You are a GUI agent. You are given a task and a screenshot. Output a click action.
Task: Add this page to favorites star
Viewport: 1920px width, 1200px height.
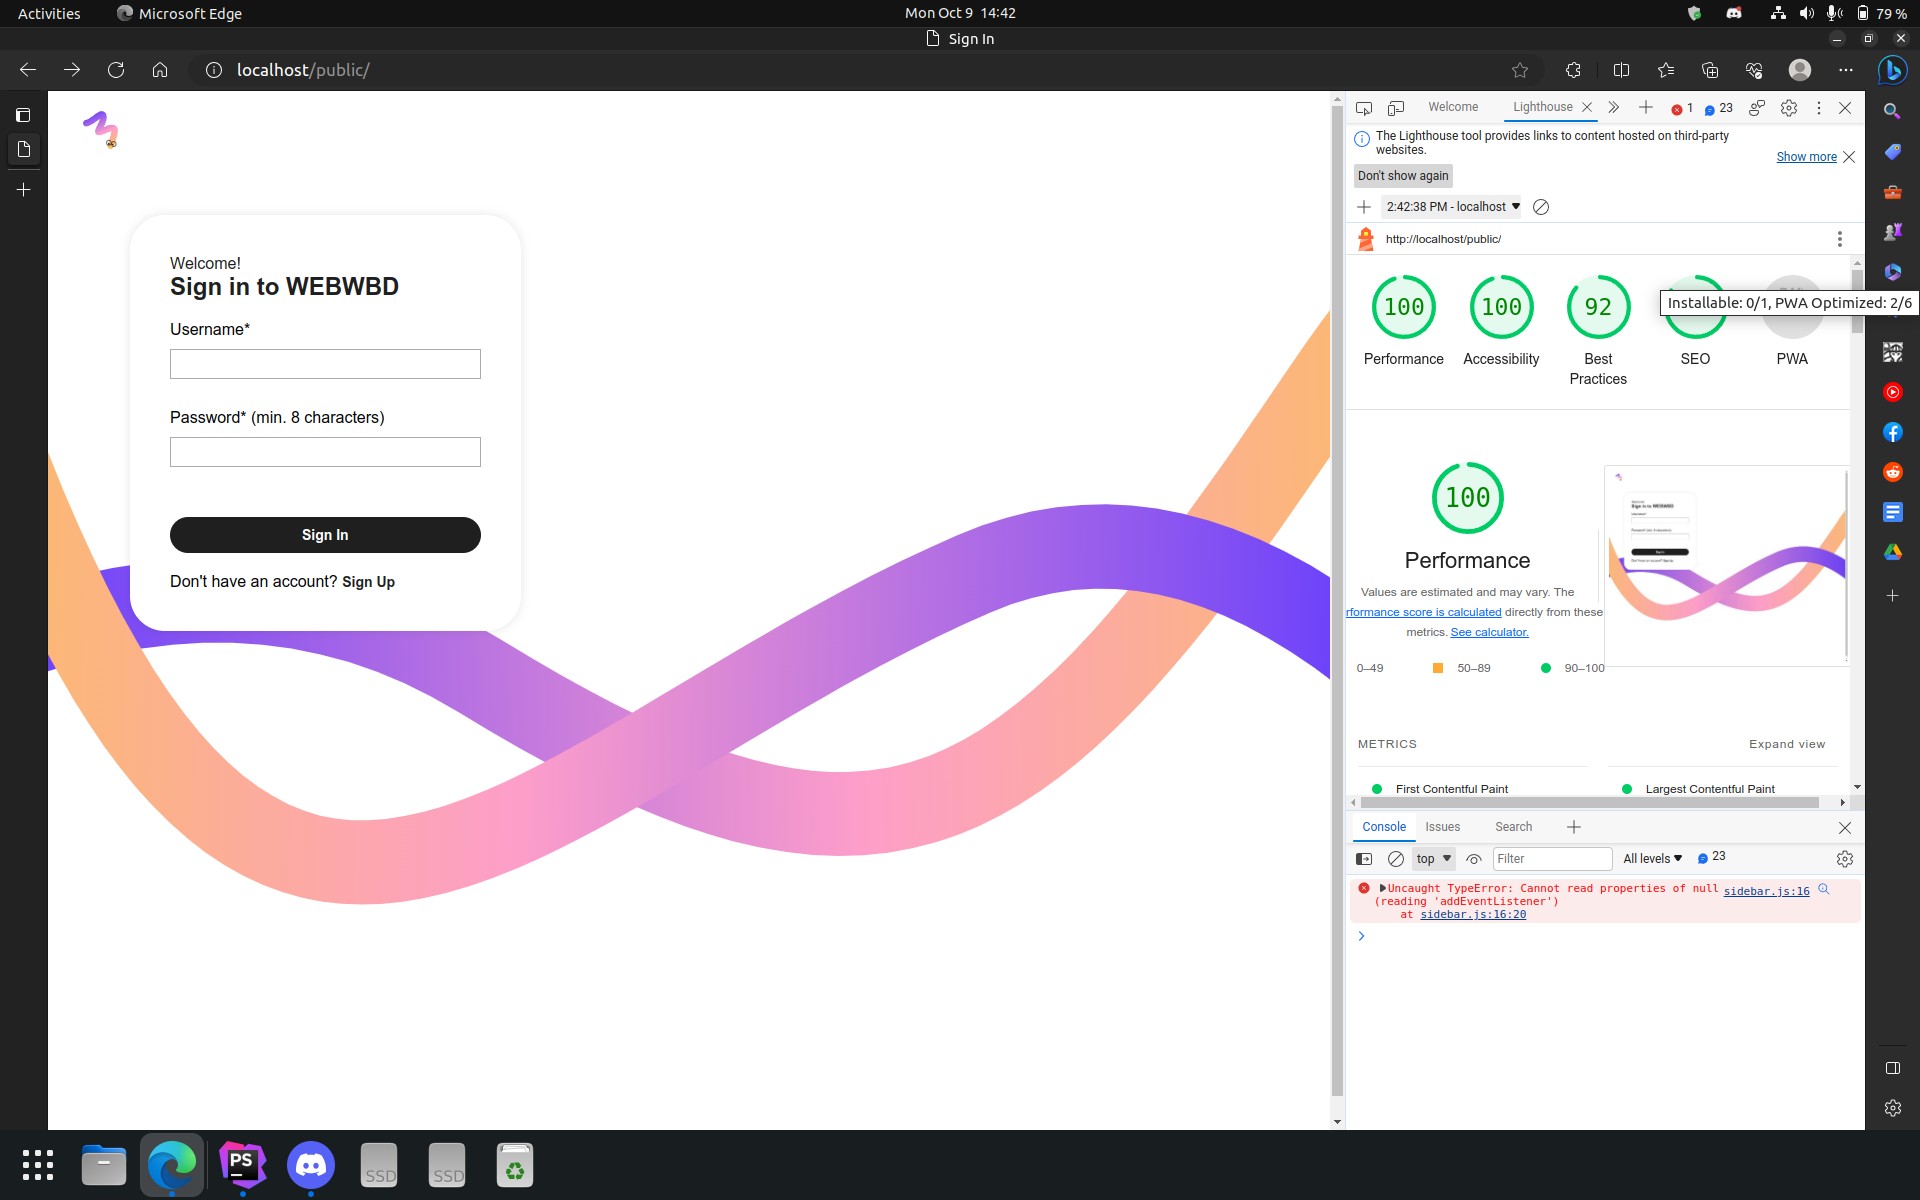point(1520,70)
